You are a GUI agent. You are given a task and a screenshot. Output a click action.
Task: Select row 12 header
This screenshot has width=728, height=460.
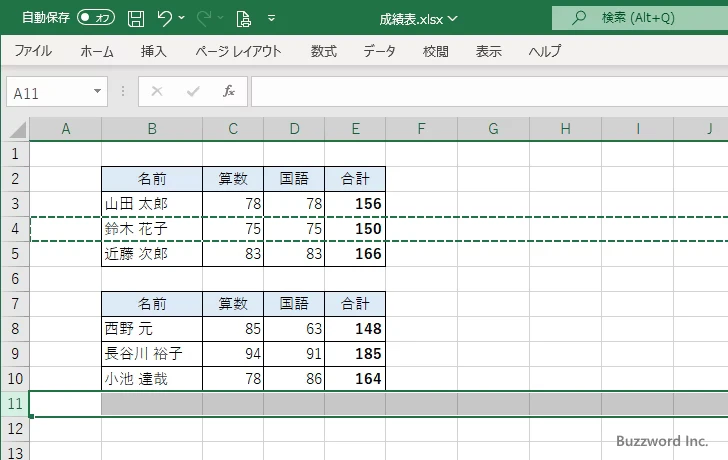15,429
